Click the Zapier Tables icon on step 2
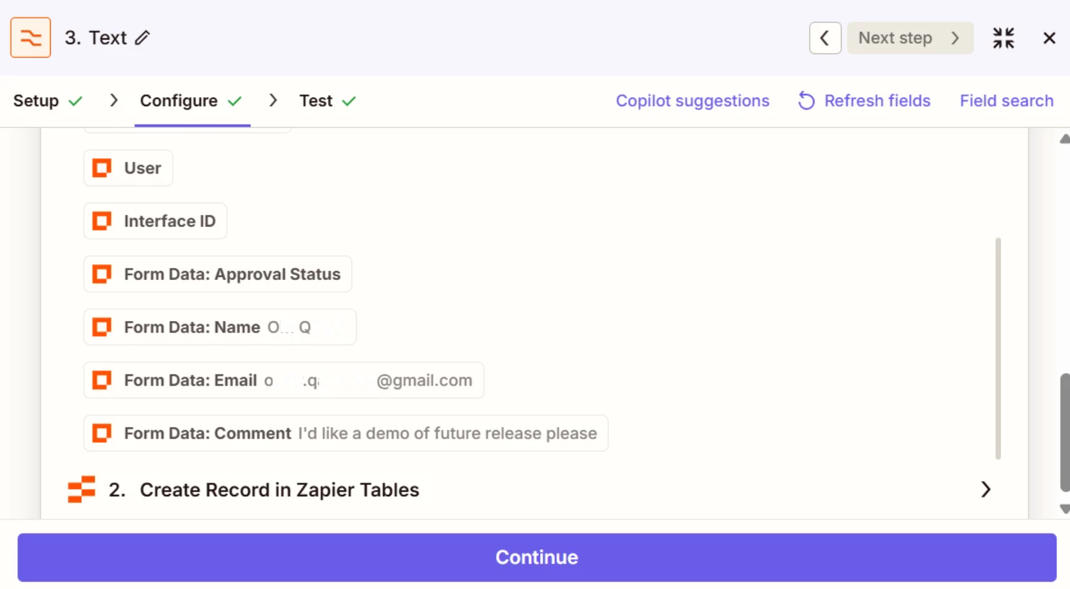Viewport: 1070px width, 589px height. [x=82, y=489]
